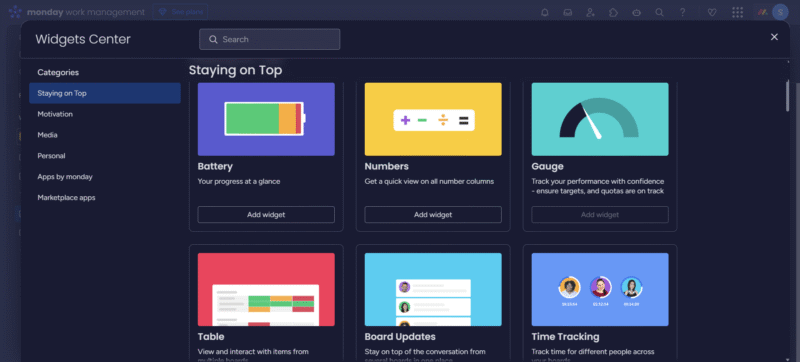The width and height of the screenshot is (800, 362).
Task: Click the Gauge widget title
Action: 547,166
